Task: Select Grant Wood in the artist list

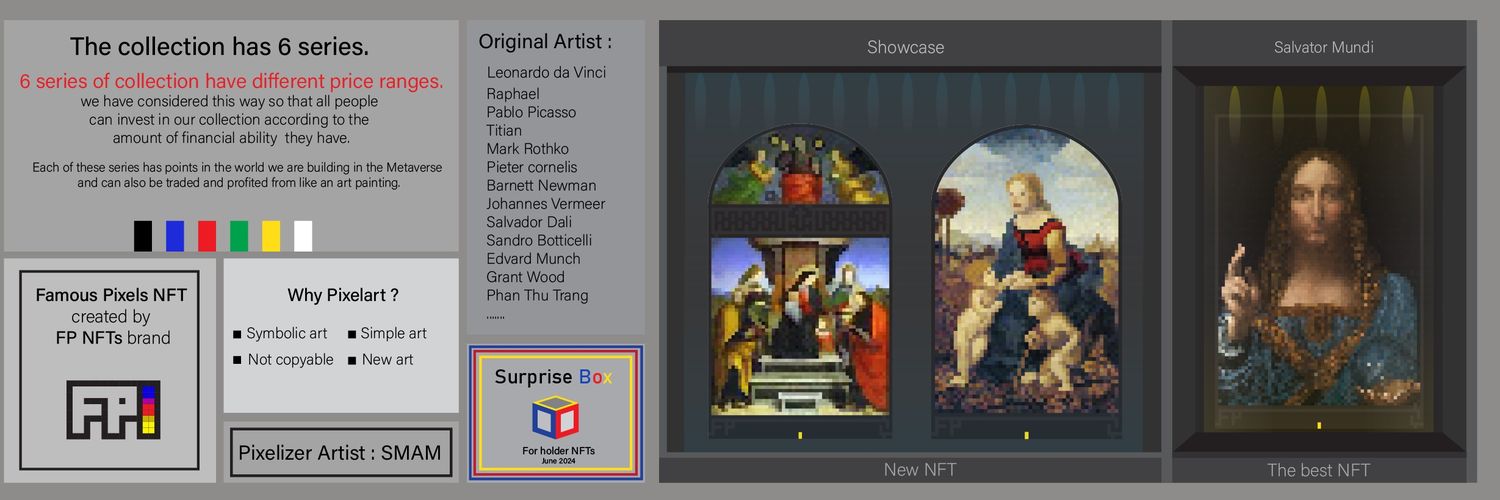Action: point(525,277)
